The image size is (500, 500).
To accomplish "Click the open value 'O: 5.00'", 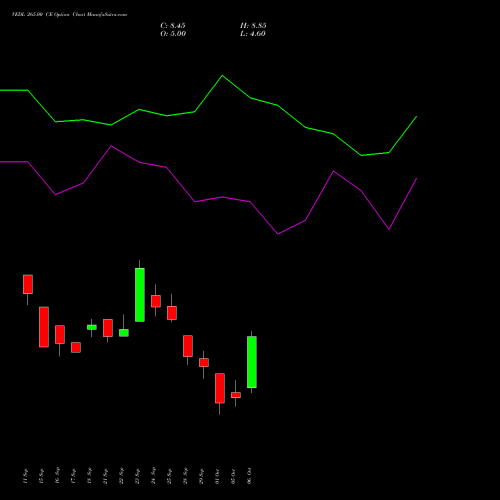I will 173,34.
